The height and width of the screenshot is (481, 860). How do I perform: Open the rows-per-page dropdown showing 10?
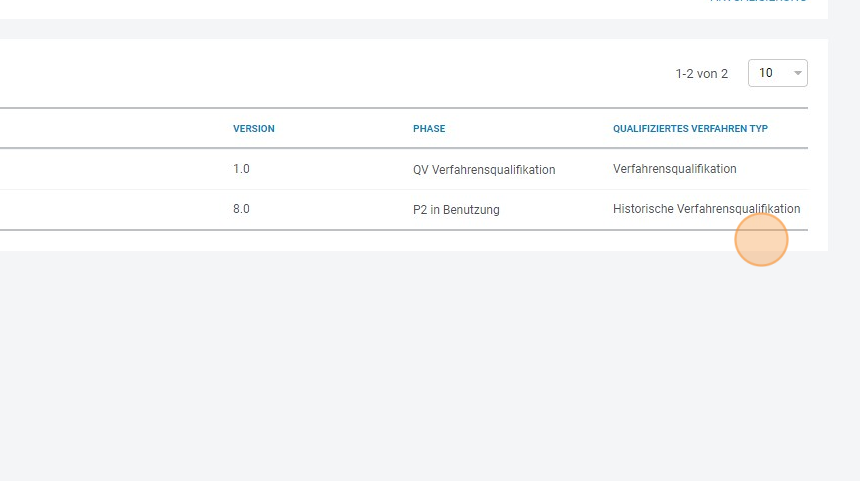(772, 73)
